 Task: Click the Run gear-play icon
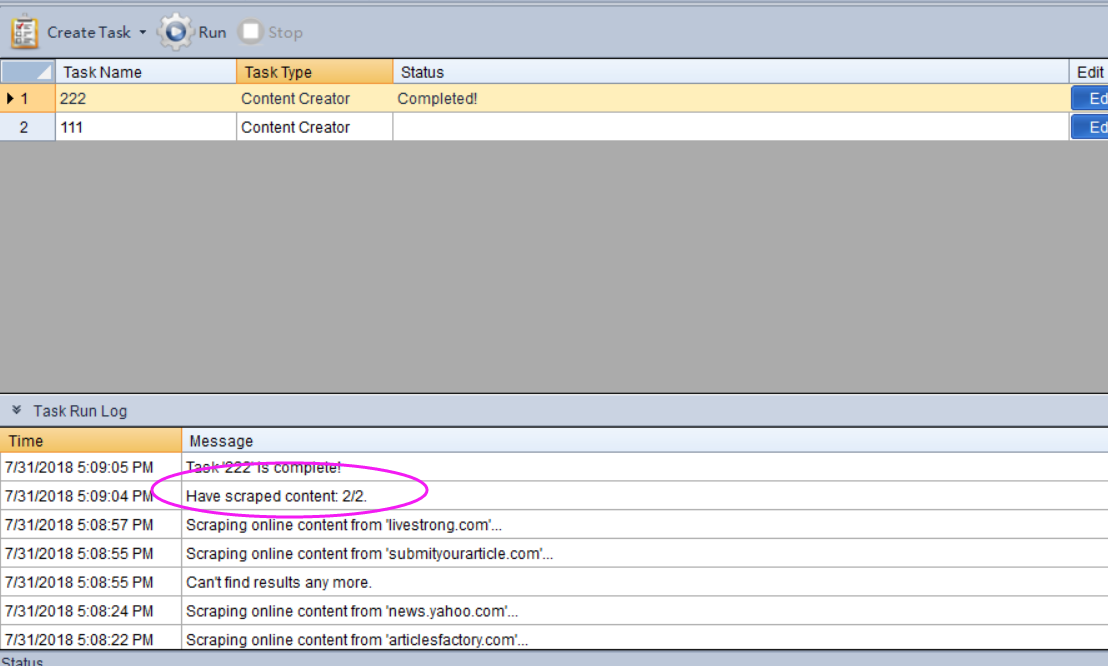pyautogui.click(x=176, y=32)
